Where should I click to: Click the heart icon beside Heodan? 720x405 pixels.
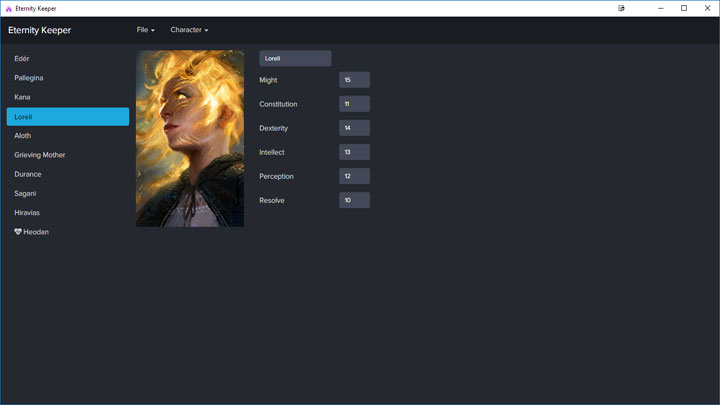click(18, 232)
